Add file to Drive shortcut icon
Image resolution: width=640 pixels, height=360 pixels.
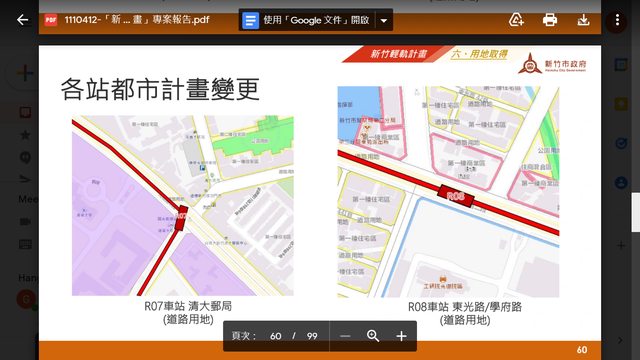tap(516, 20)
